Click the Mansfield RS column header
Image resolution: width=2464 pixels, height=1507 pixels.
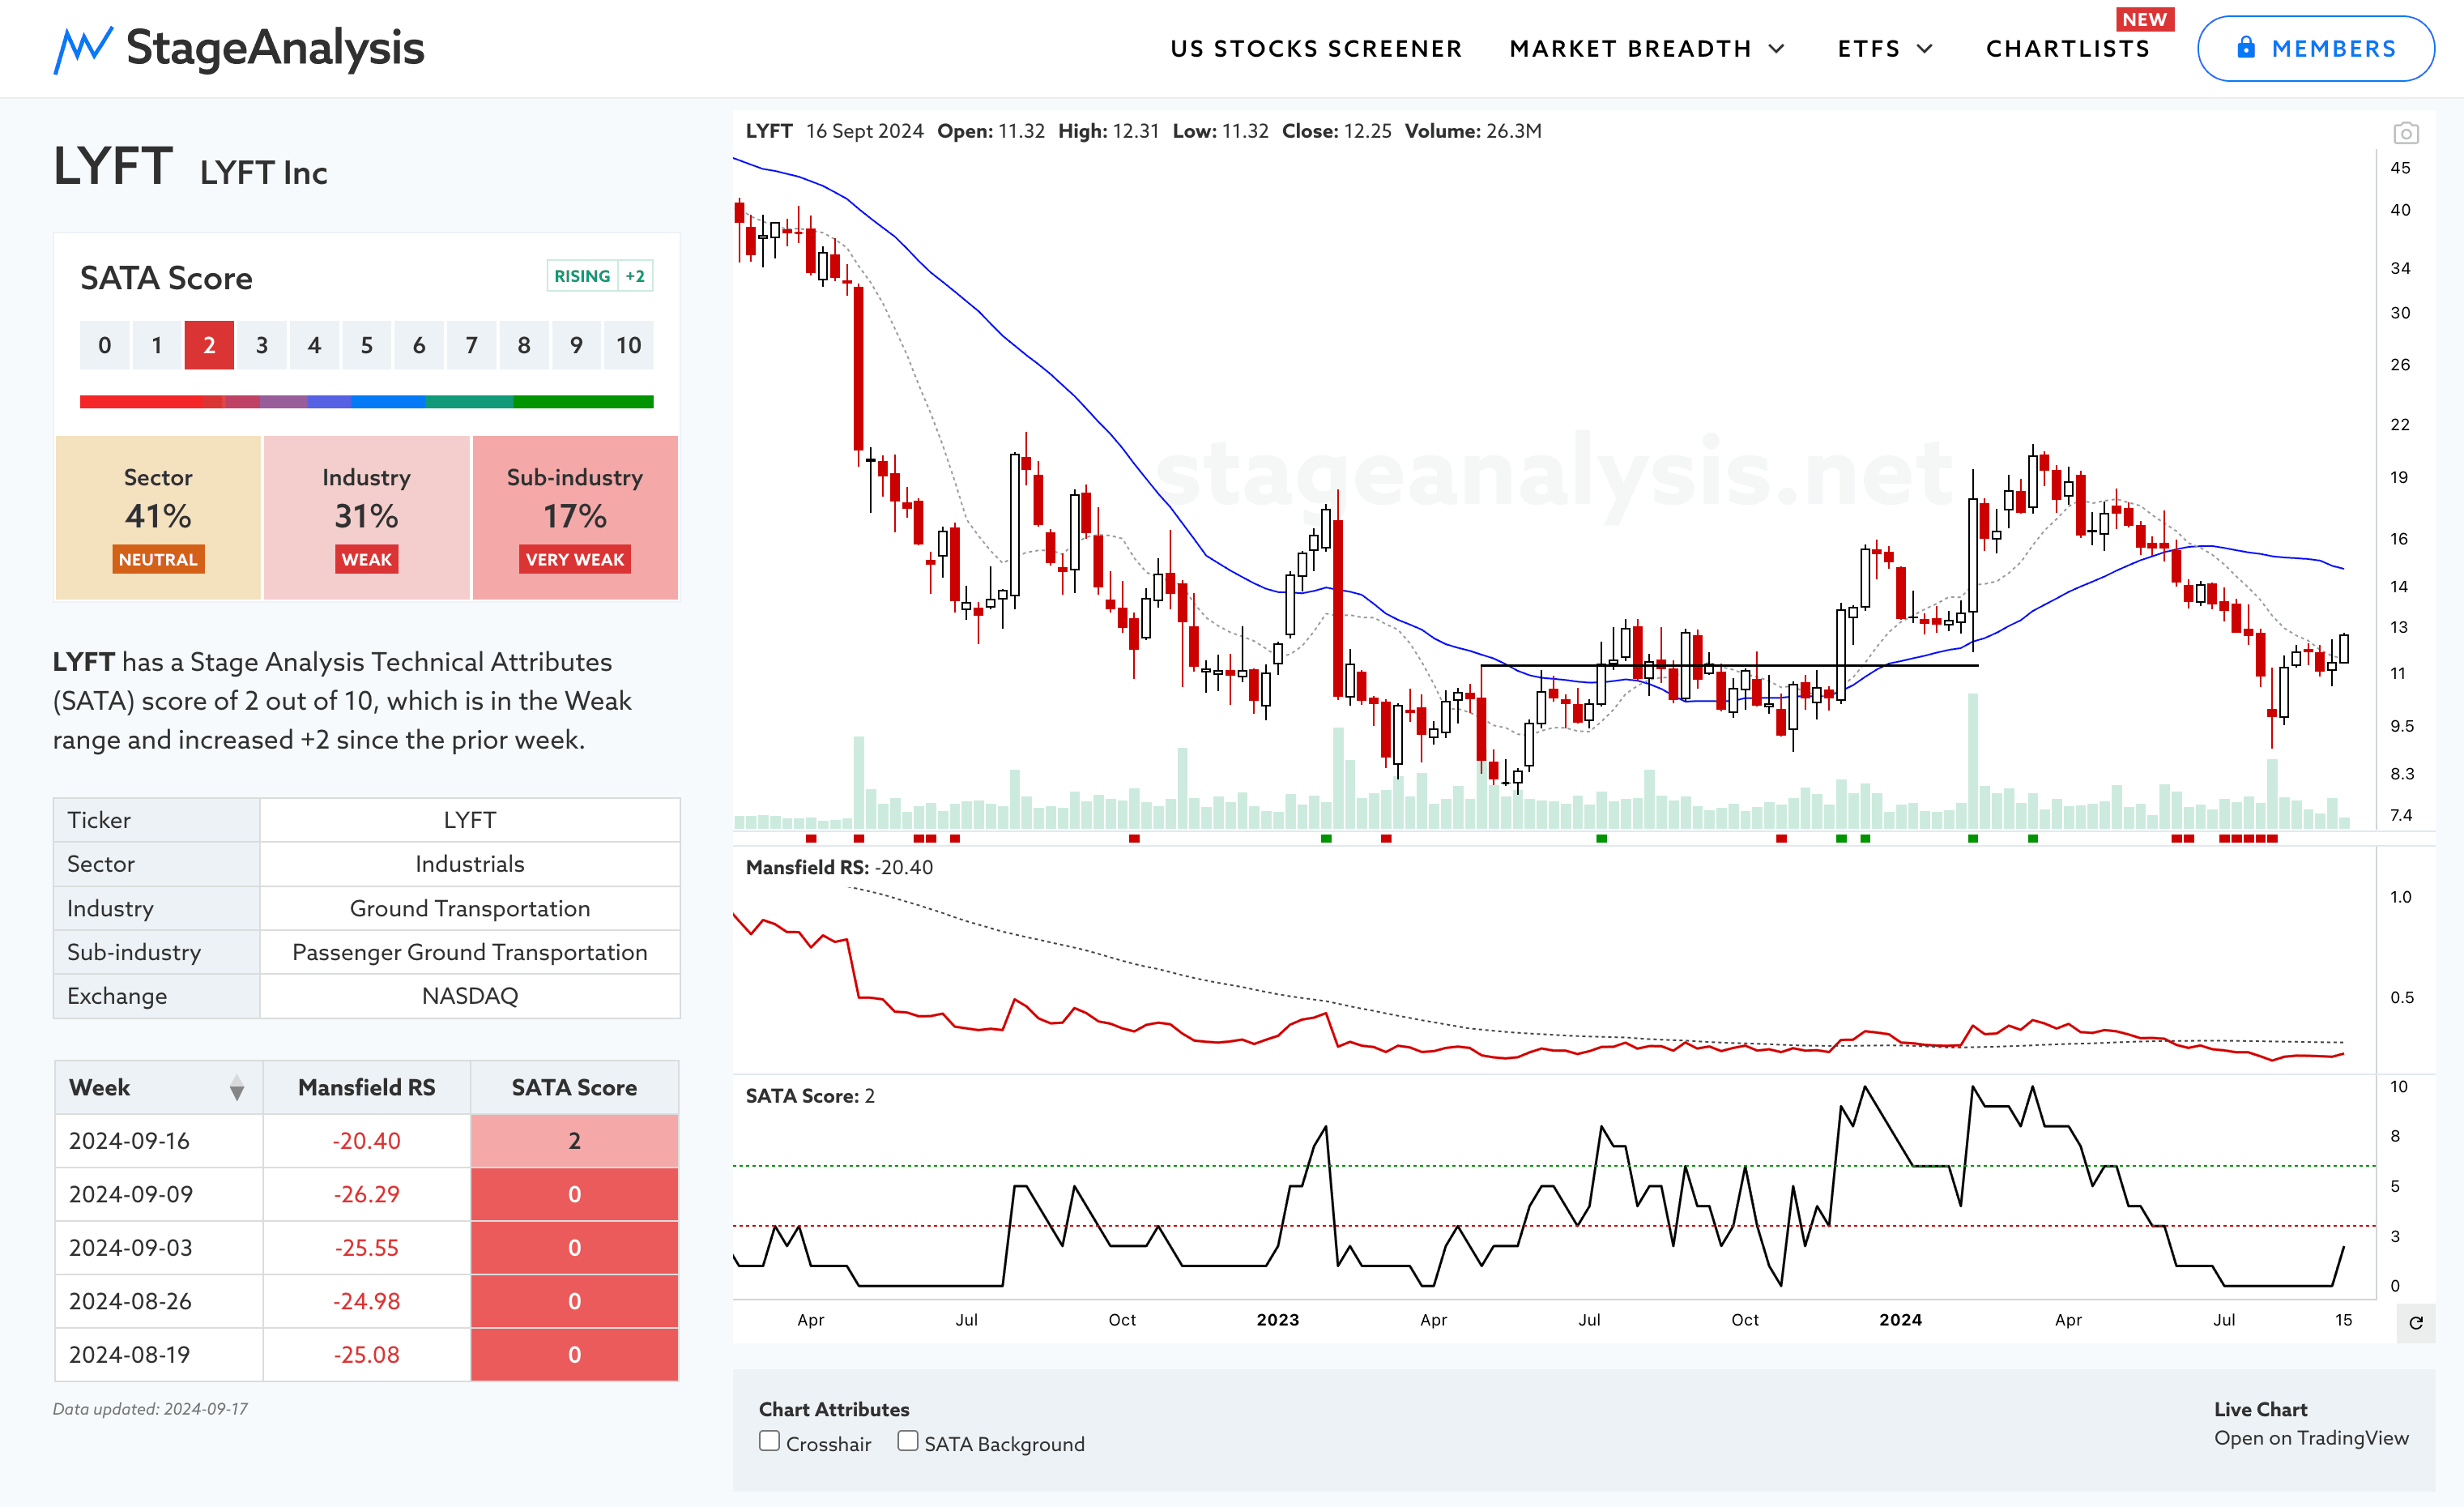(366, 1087)
